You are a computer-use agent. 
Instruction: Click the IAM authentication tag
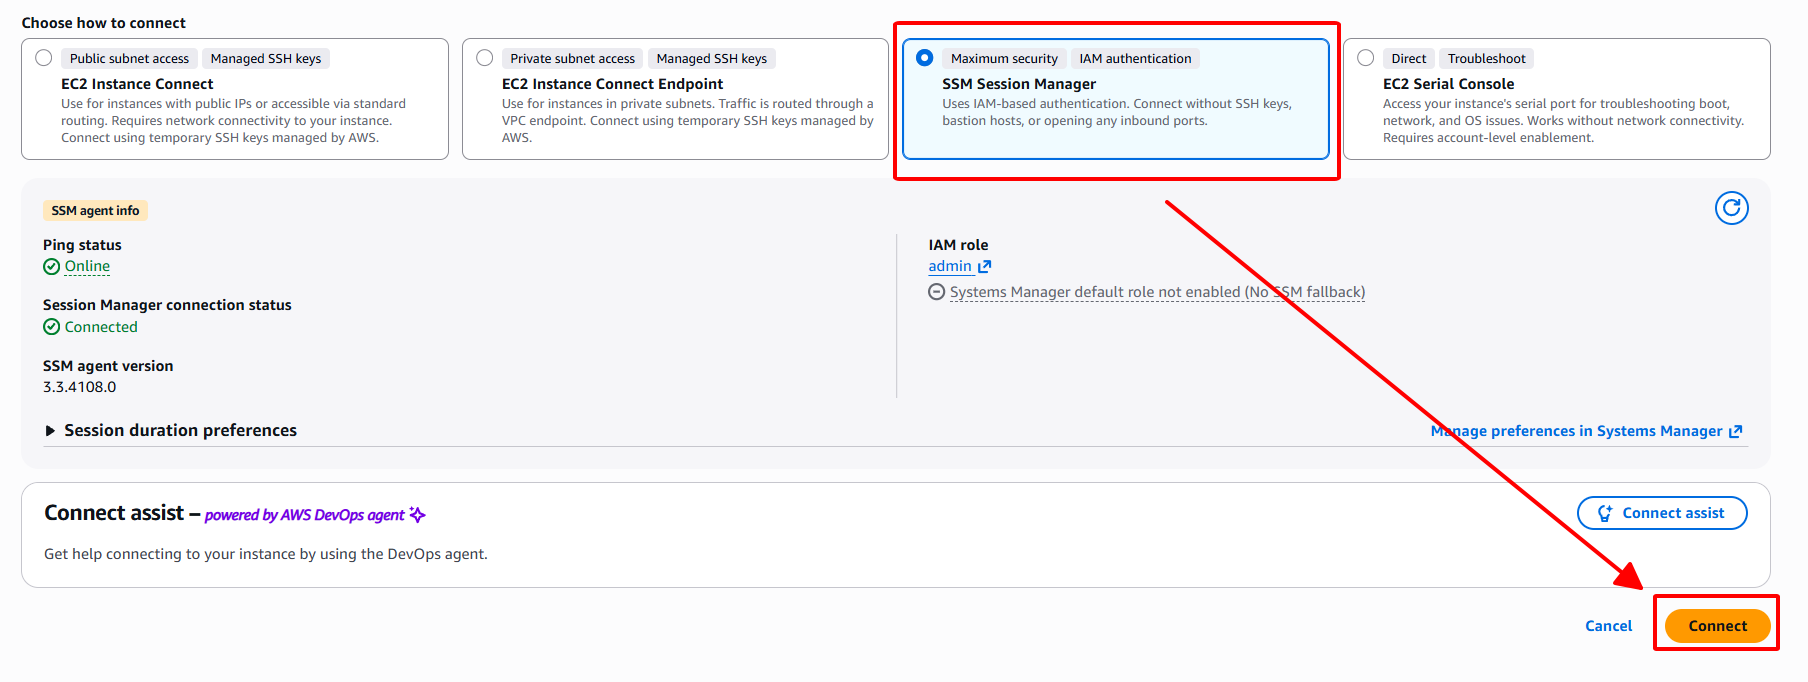pyautogui.click(x=1135, y=59)
